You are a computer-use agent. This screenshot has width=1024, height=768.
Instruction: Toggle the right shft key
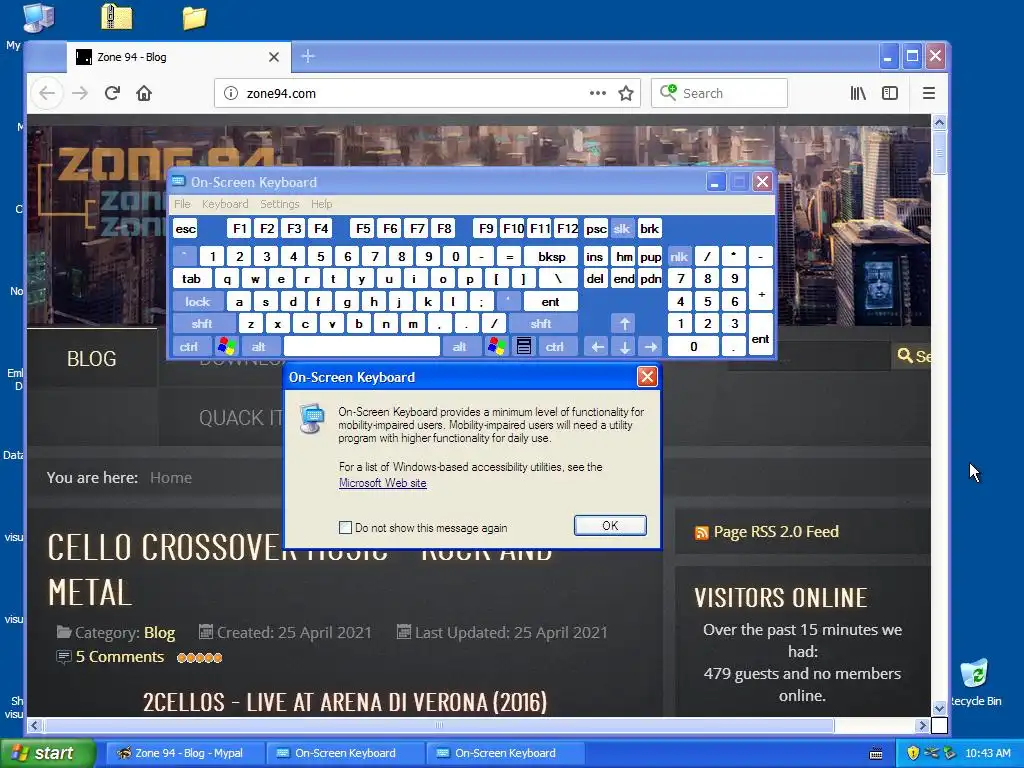point(541,324)
